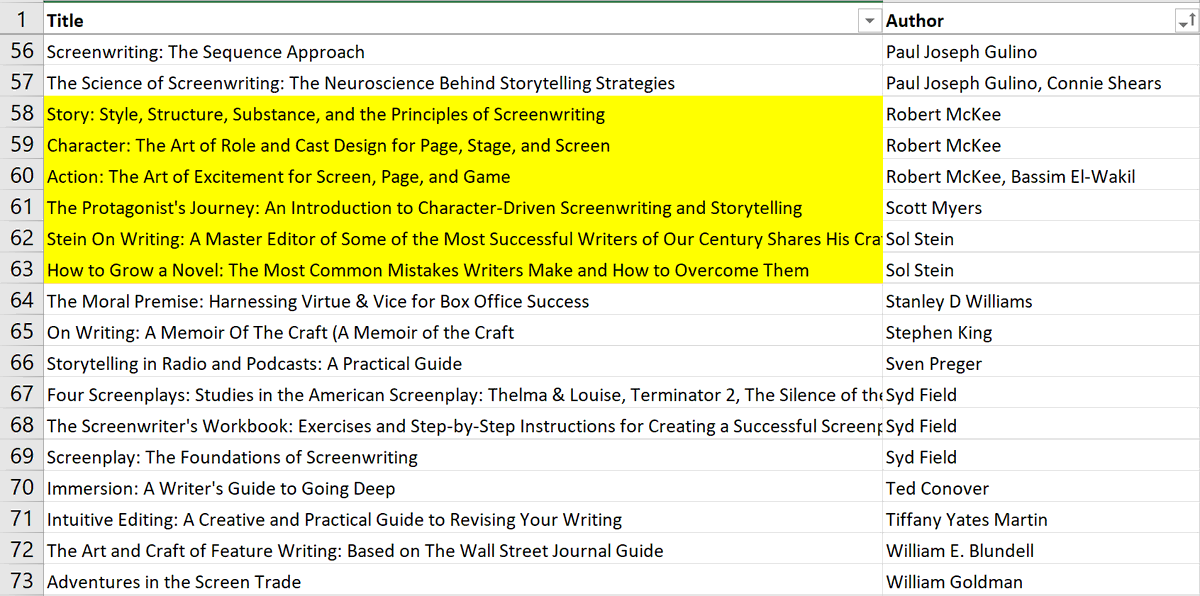The width and height of the screenshot is (1200, 596).
Task: Click 'The Art and Craft of Feature Writing' cell
Action: click(463, 550)
